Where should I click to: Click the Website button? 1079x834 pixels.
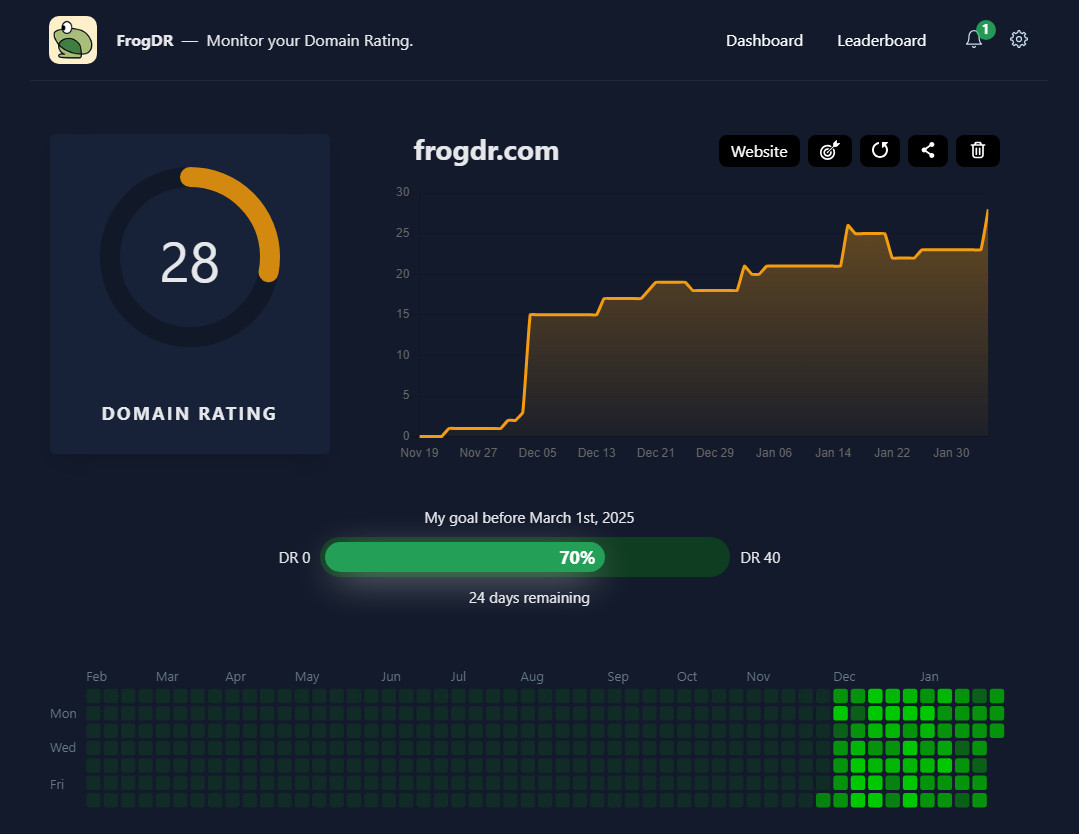(x=759, y=151)
